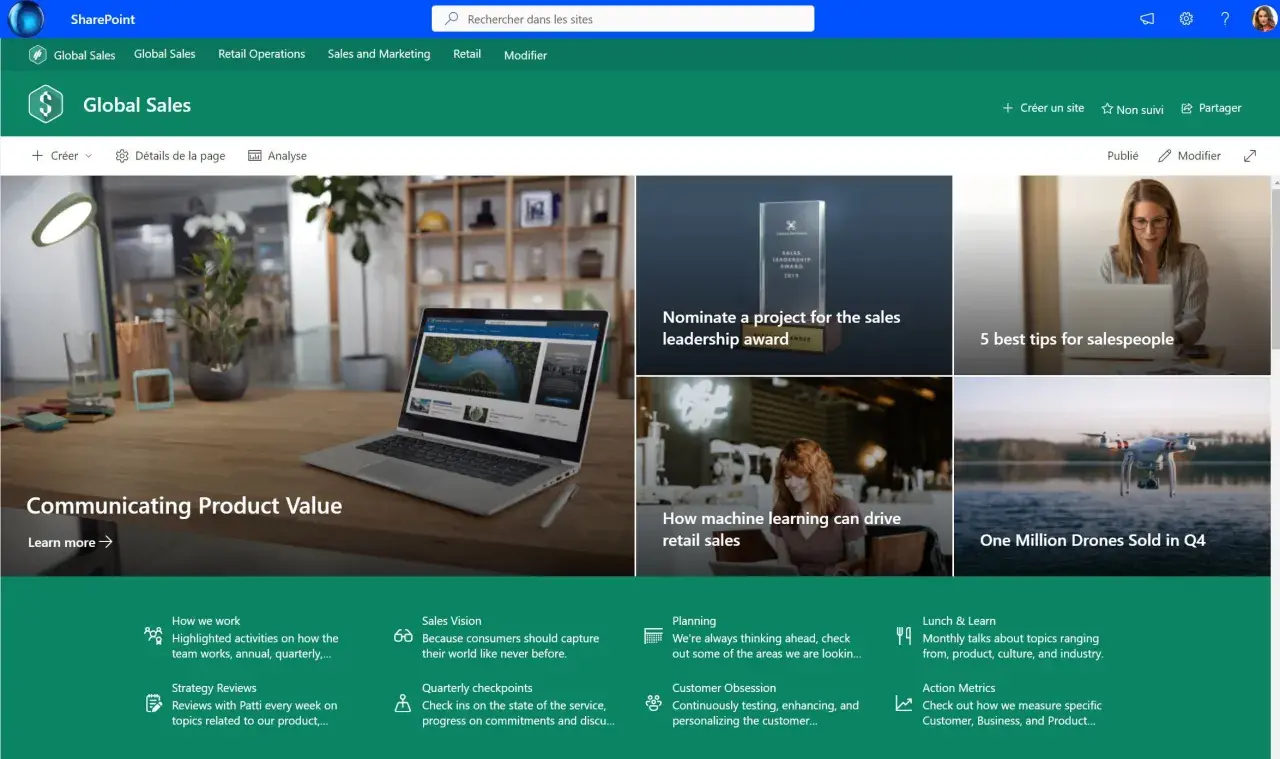The height and width of the screenshot is (759, 1280).
Task: Expand page to full screen arrow icon
Action: click(x=1250, y=156)
